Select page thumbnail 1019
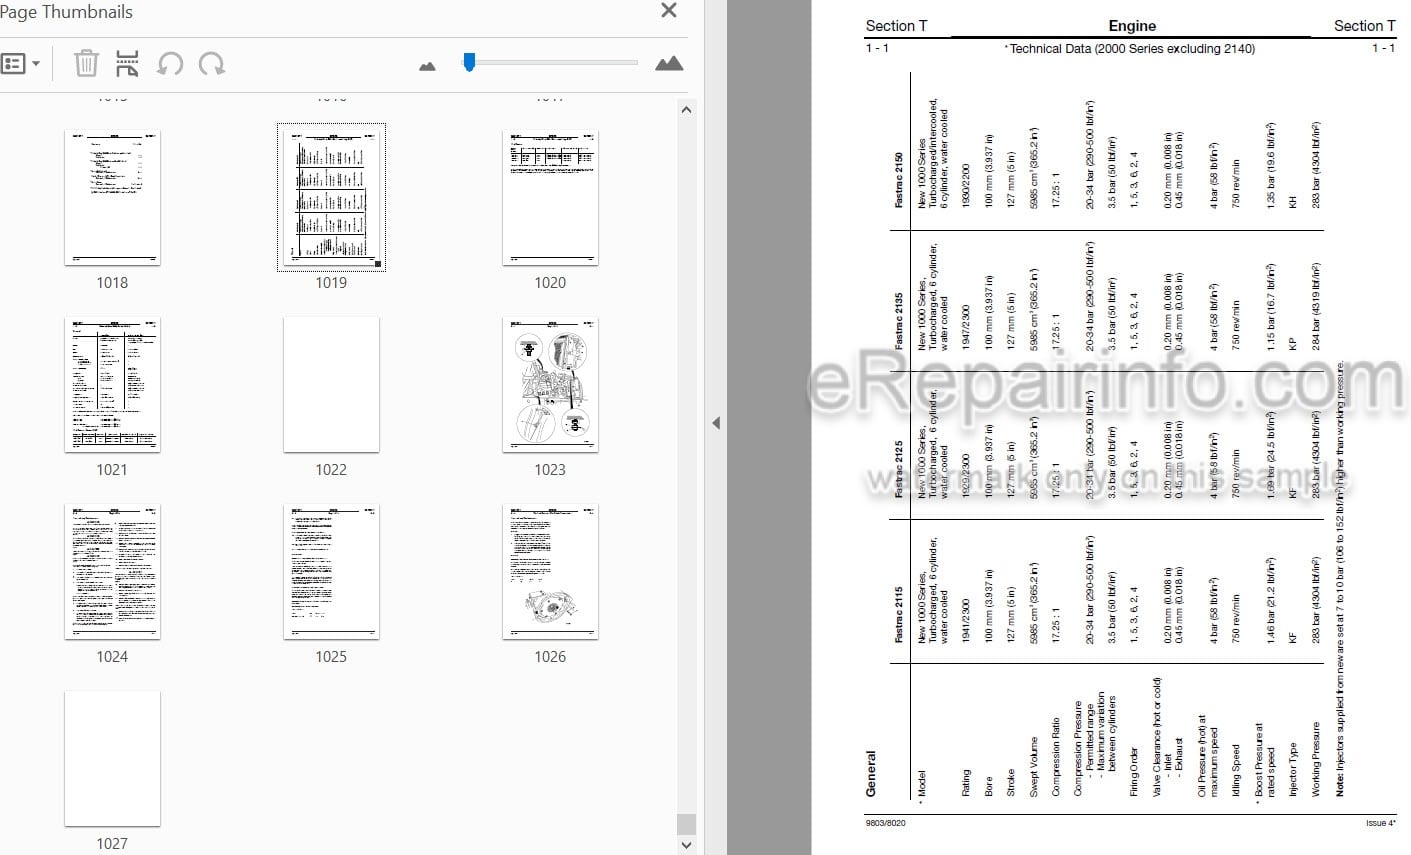This screenshot has height=855, width=1411. pos(331,198)
